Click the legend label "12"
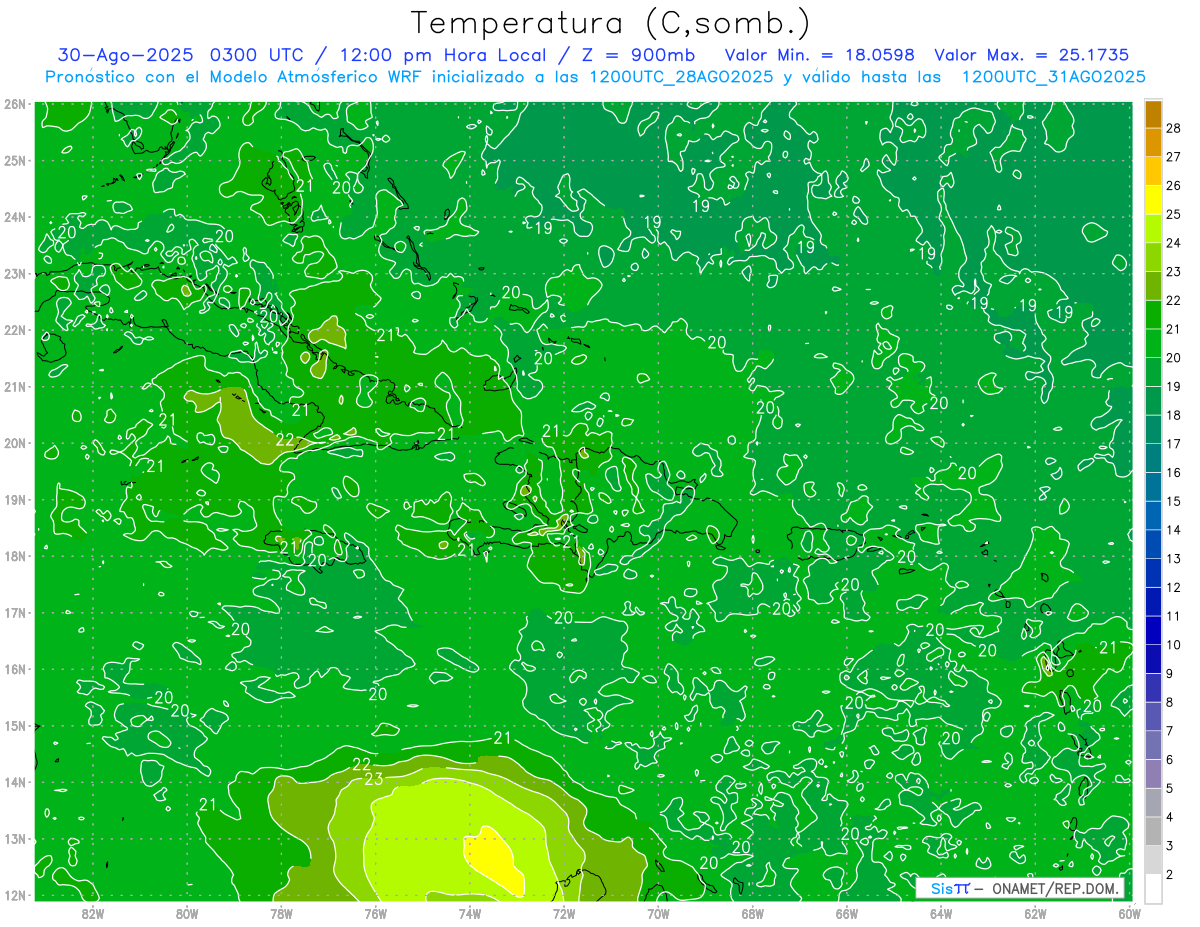The height and width of the screenshot is (927, 1200). tap(1173, 587)
